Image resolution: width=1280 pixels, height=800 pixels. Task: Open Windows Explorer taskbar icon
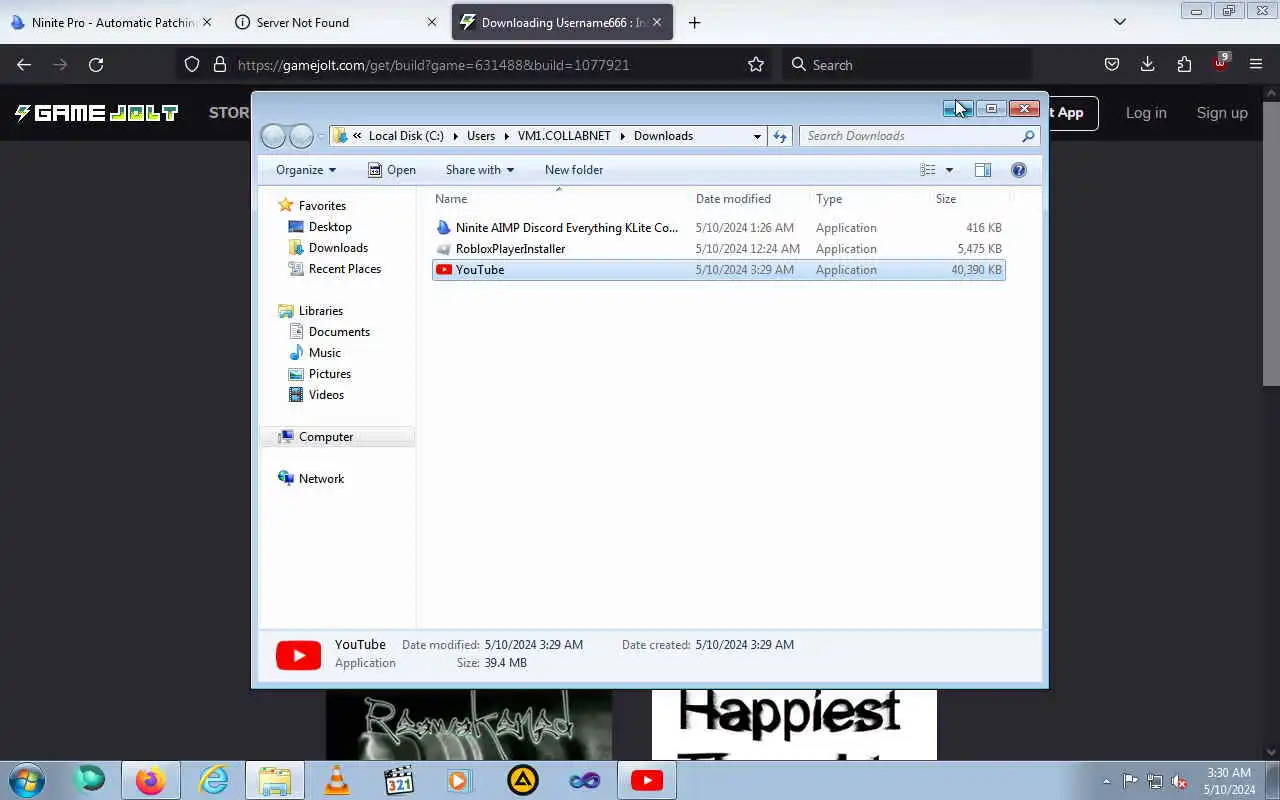[275, 780]
